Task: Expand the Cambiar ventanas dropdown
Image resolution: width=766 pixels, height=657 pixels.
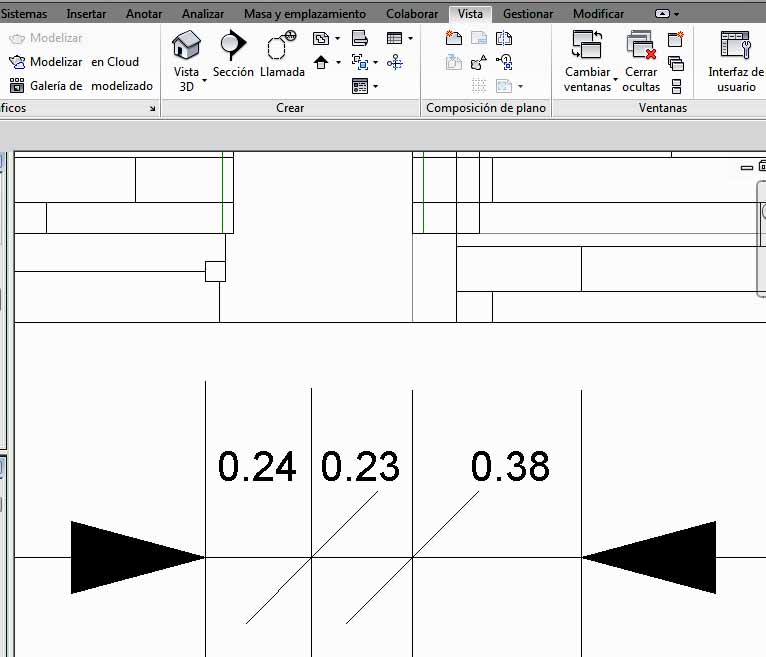Action: pyautogui.click(x=615, y=79)
